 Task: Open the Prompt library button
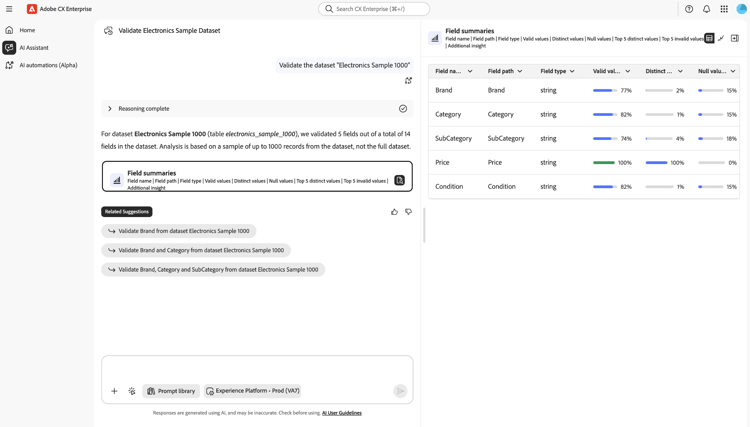pos(171,391)
